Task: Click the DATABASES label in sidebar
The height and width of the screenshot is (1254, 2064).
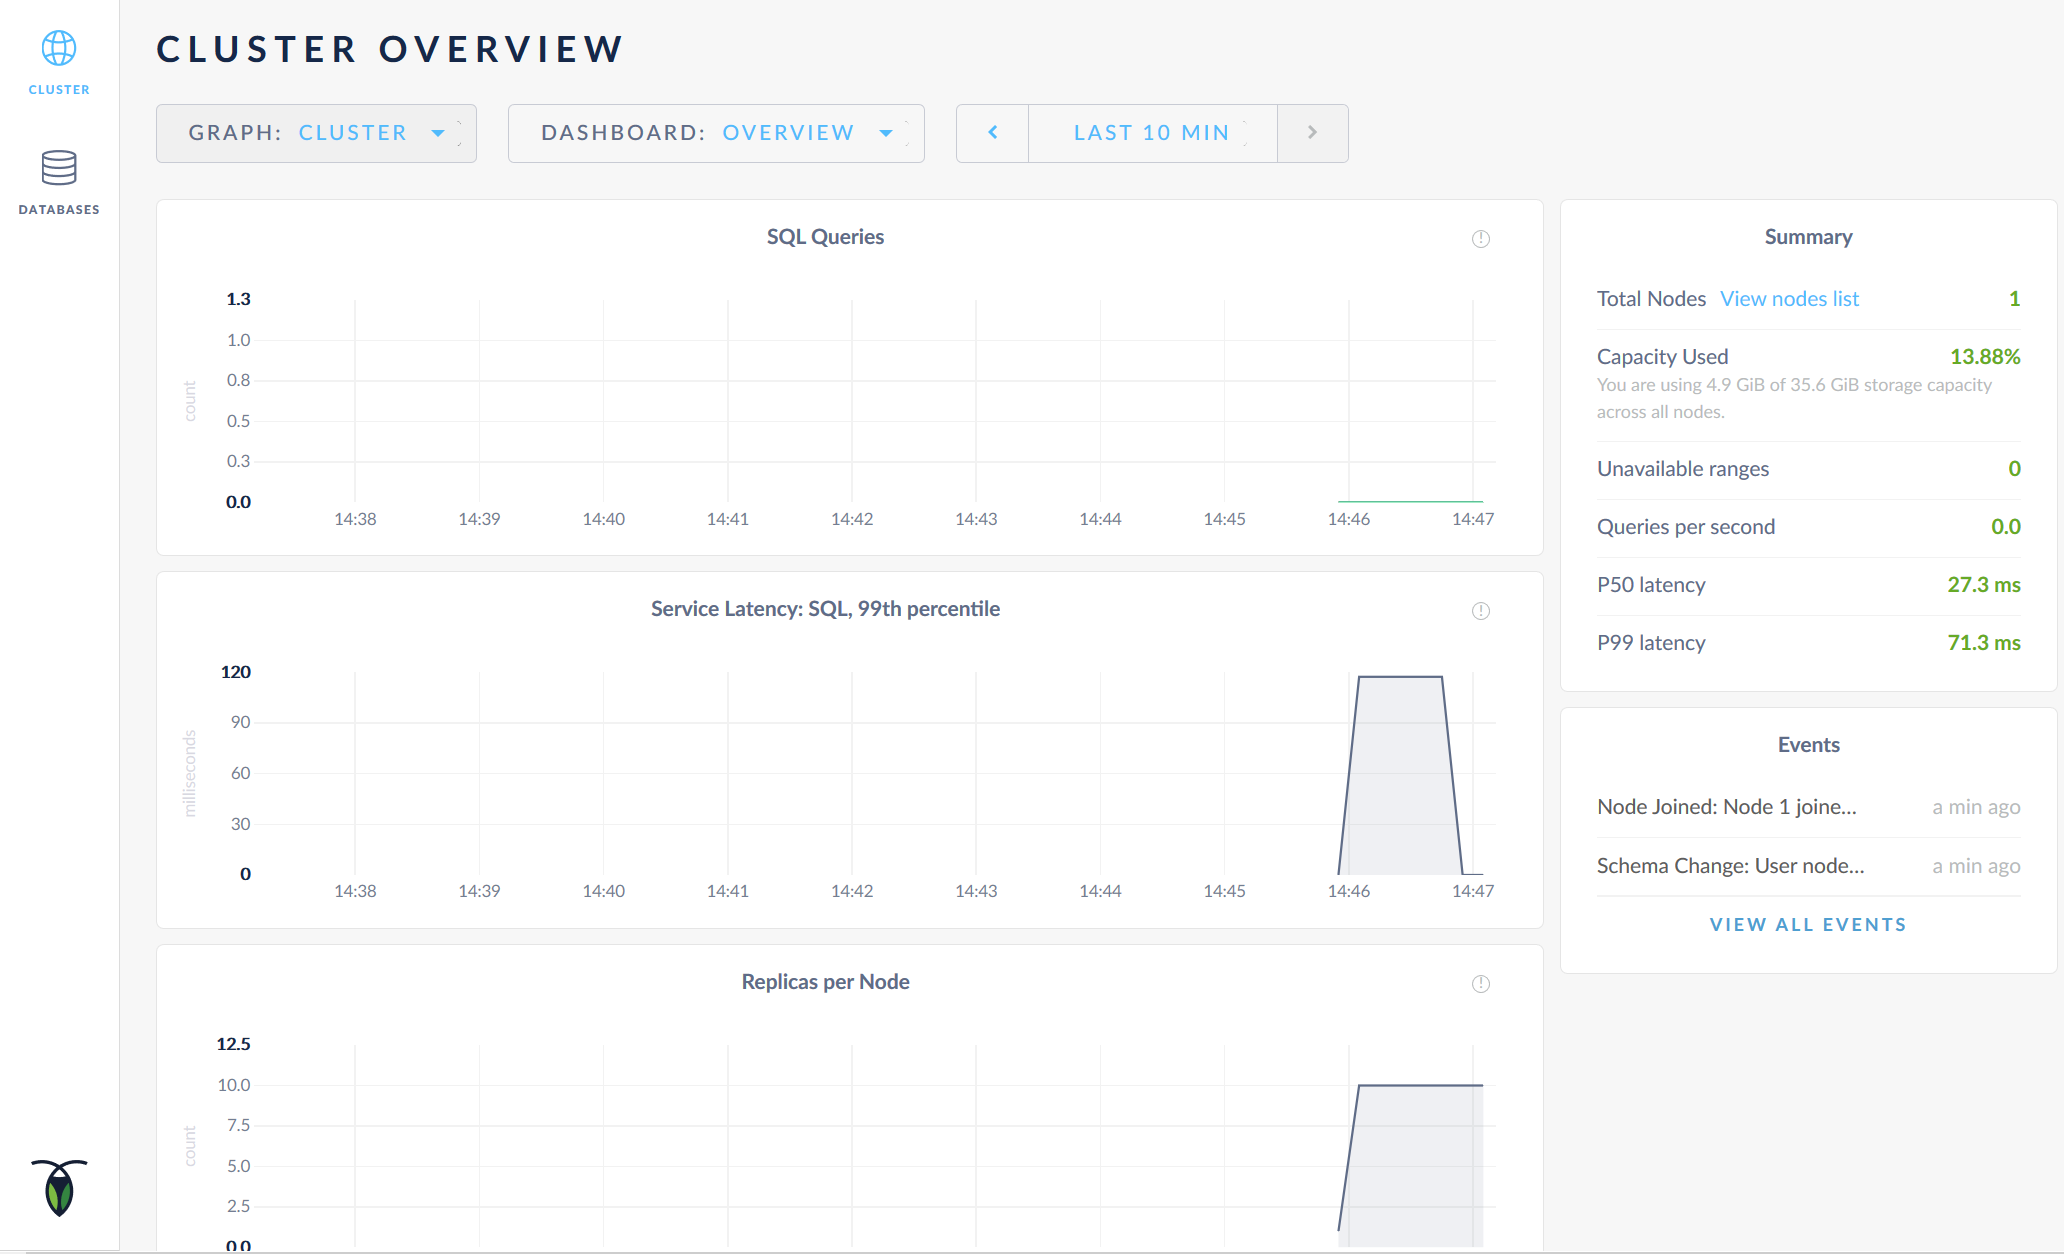Action: [59, 210]
